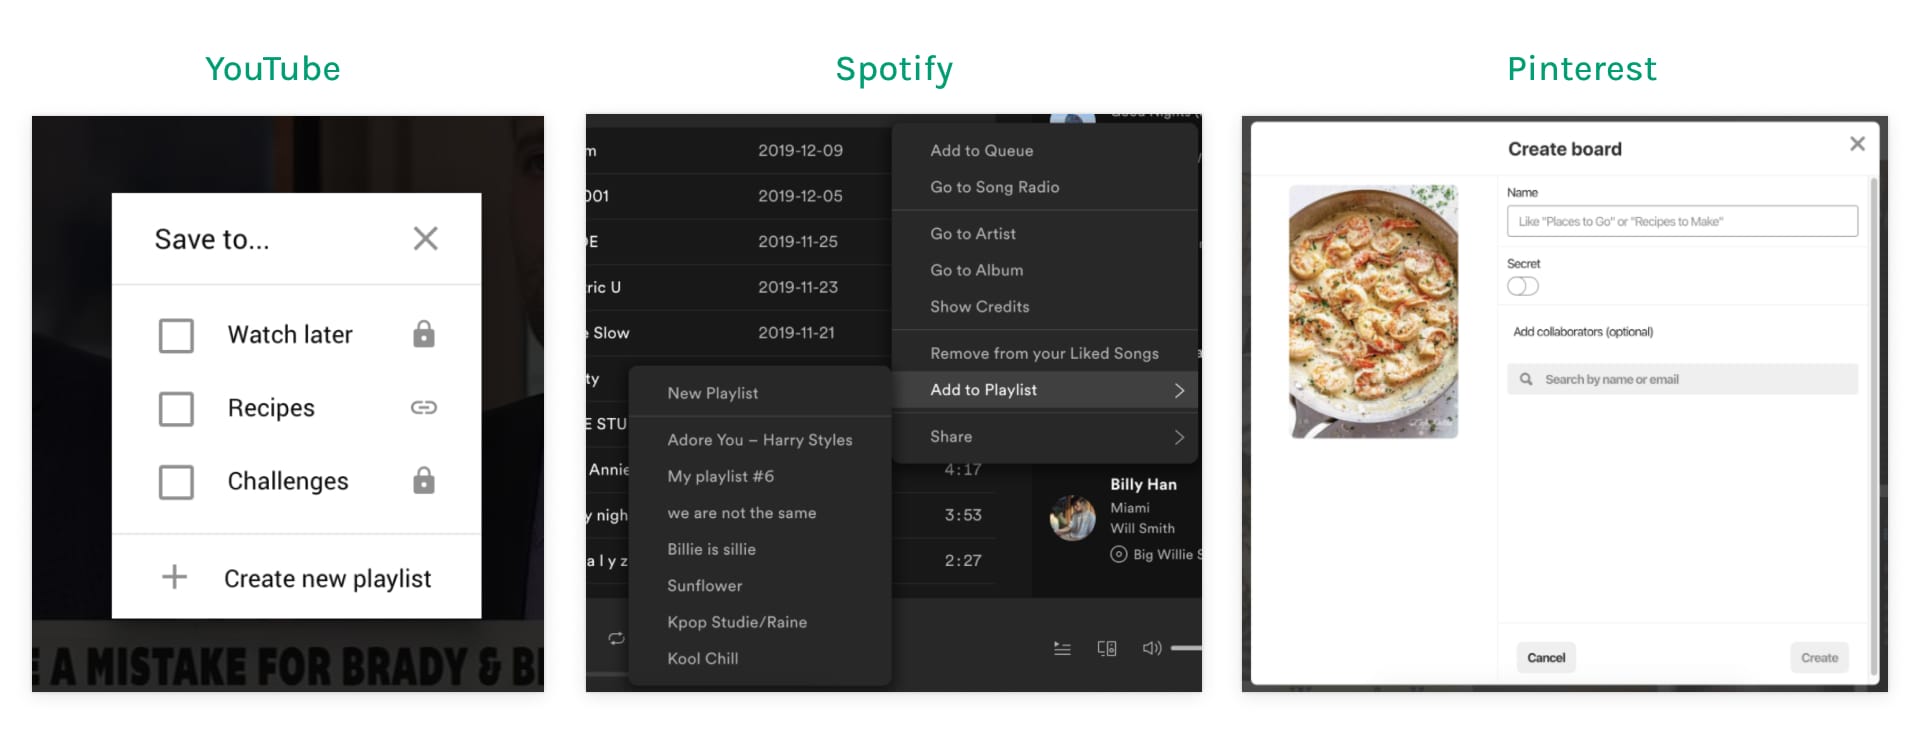Click the lock icon beside Challenges
Viewport: 1920px width, 740px height.
[x=424, y=481]
